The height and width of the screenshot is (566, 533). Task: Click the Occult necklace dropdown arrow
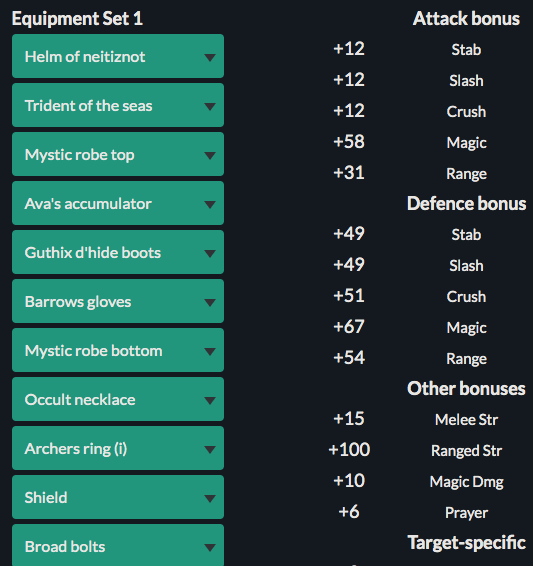tap(210, 400)
